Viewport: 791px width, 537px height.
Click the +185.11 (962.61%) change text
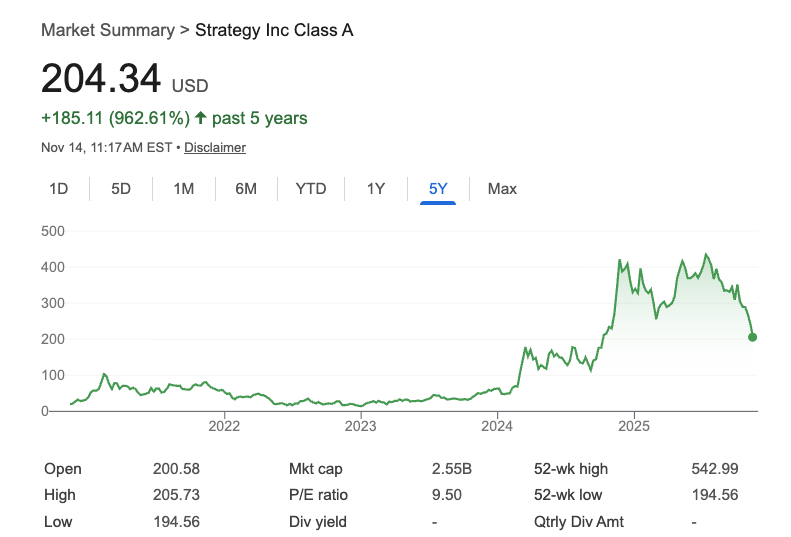pos(115,118)
